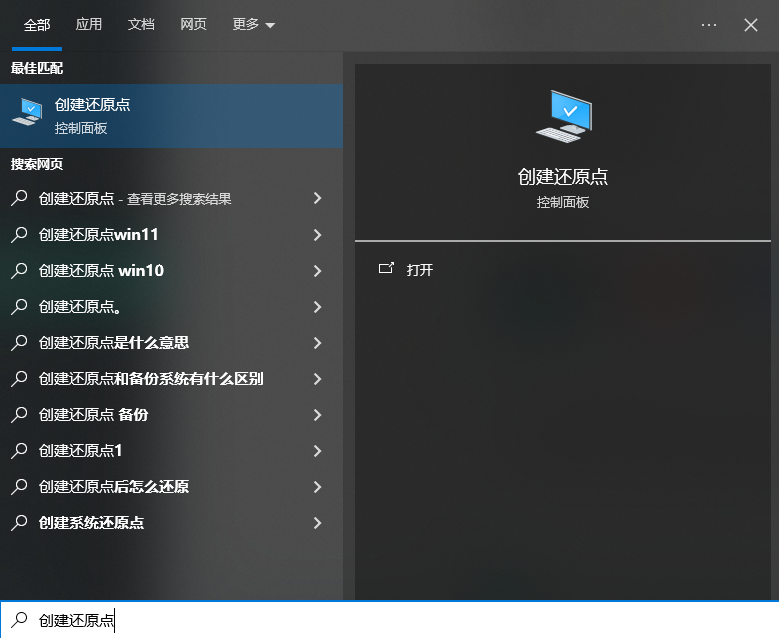Open 创建还原点 via 打开 button
The image size is (779, 638).
click(420, 270)
